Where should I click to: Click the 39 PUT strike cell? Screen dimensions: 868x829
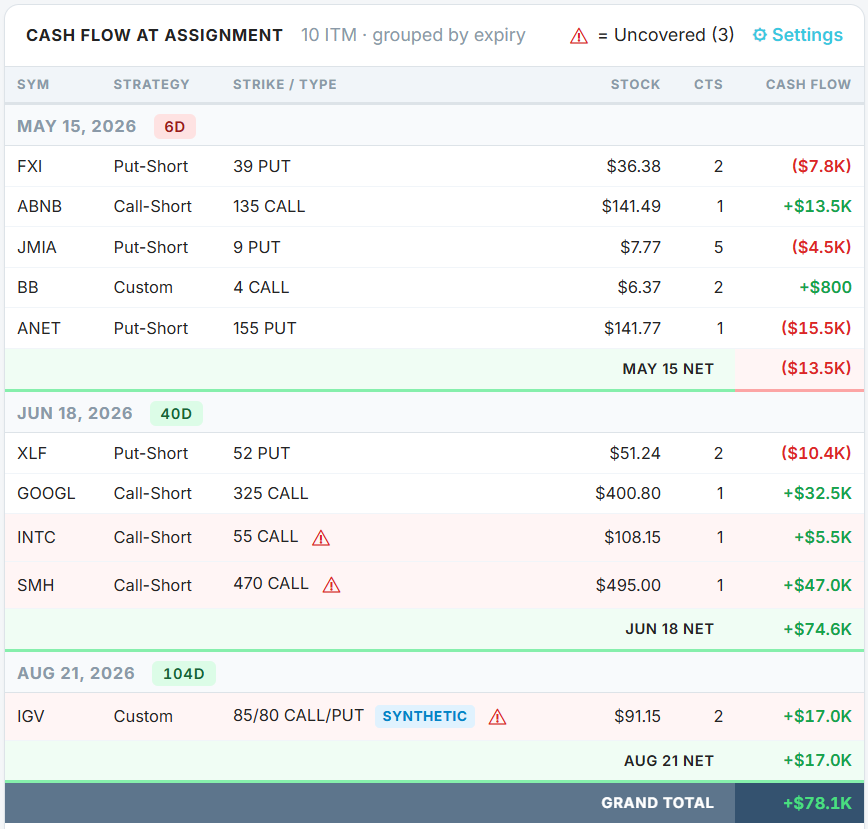point(261,166)
